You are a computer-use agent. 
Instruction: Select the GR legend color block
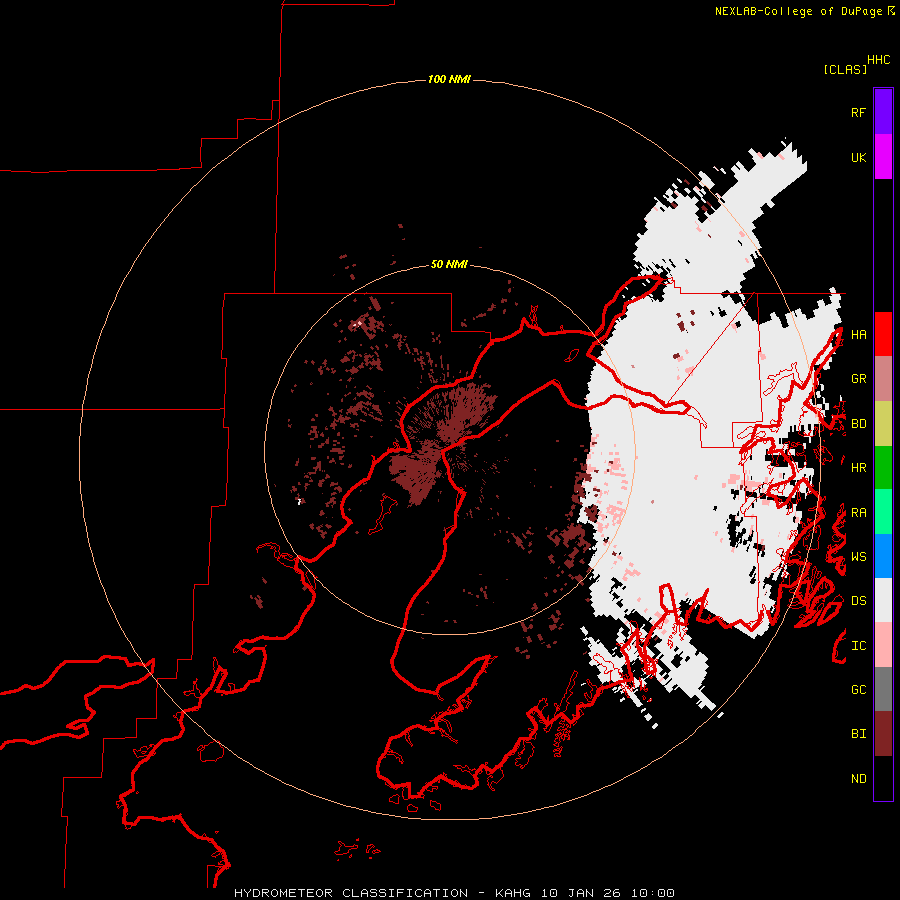(x=883, y=379)
